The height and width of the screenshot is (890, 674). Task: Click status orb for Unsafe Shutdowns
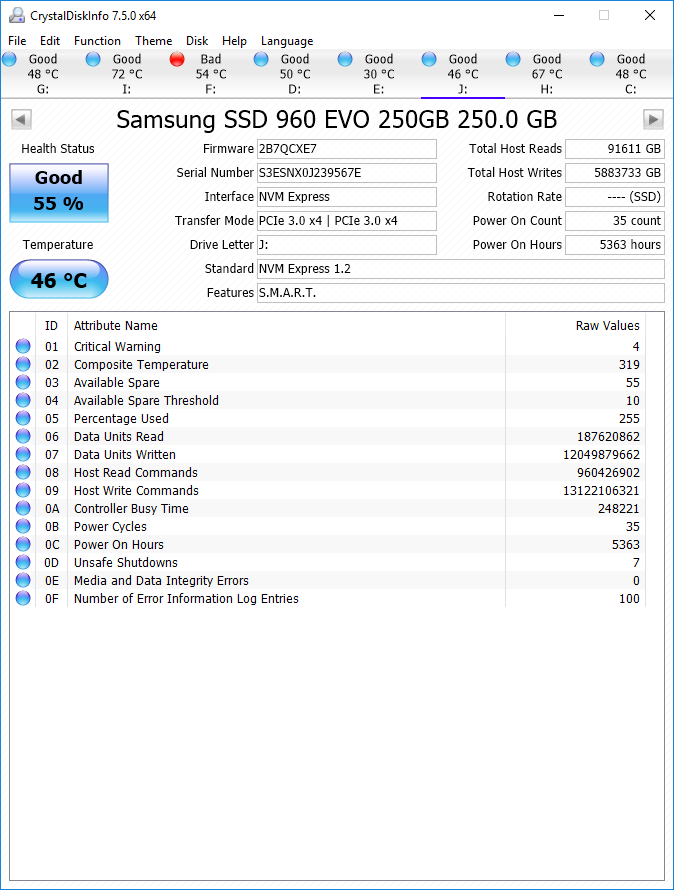(23, 562)
